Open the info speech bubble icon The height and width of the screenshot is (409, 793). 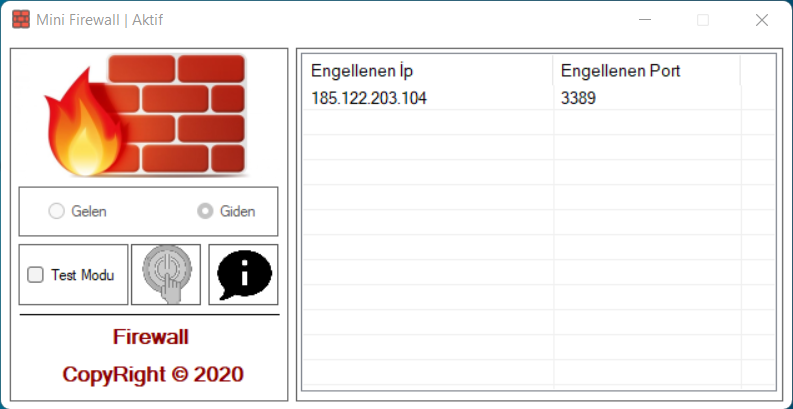[243, 275]
